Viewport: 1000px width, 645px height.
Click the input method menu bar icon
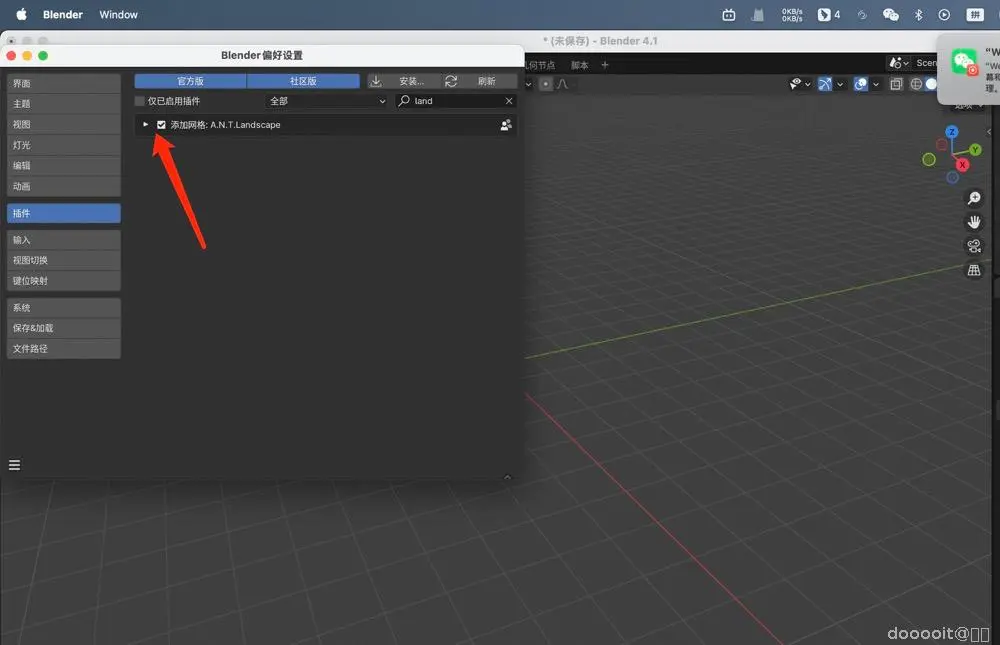(974, 15)
